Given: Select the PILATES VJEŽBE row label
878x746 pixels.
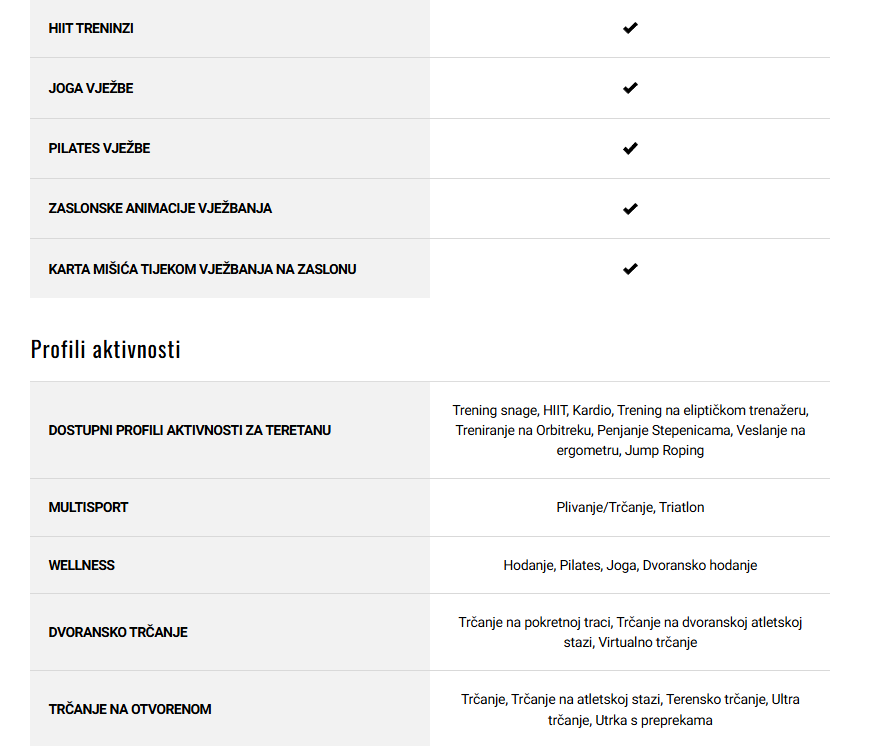Looking at the screenshot, I should [x=99, y=148].
